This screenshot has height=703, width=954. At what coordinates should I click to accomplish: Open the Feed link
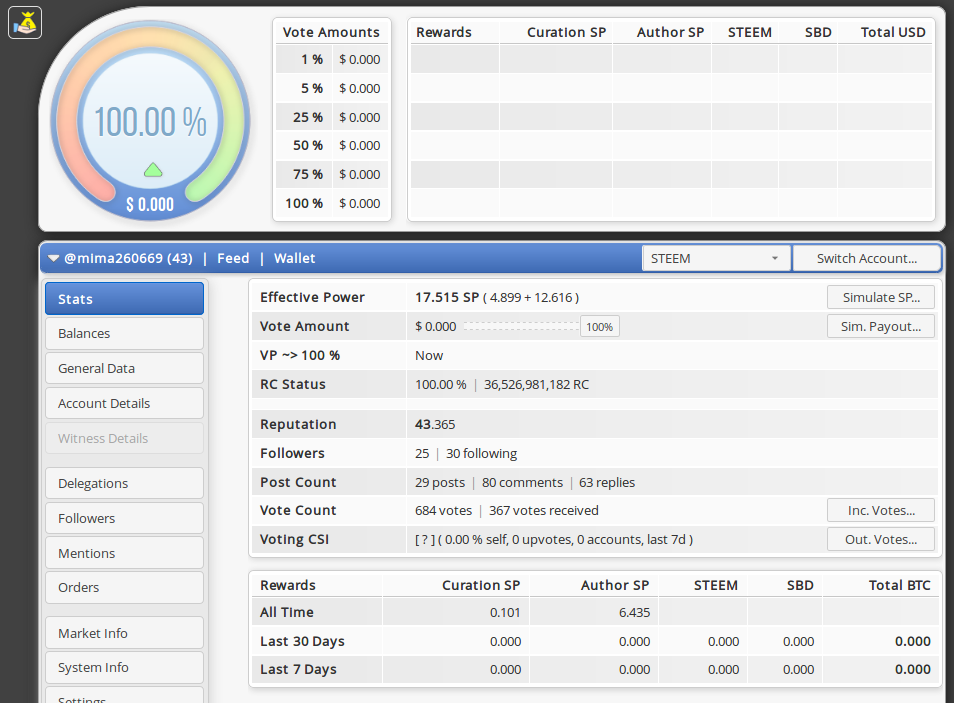(x=233, y=258)
